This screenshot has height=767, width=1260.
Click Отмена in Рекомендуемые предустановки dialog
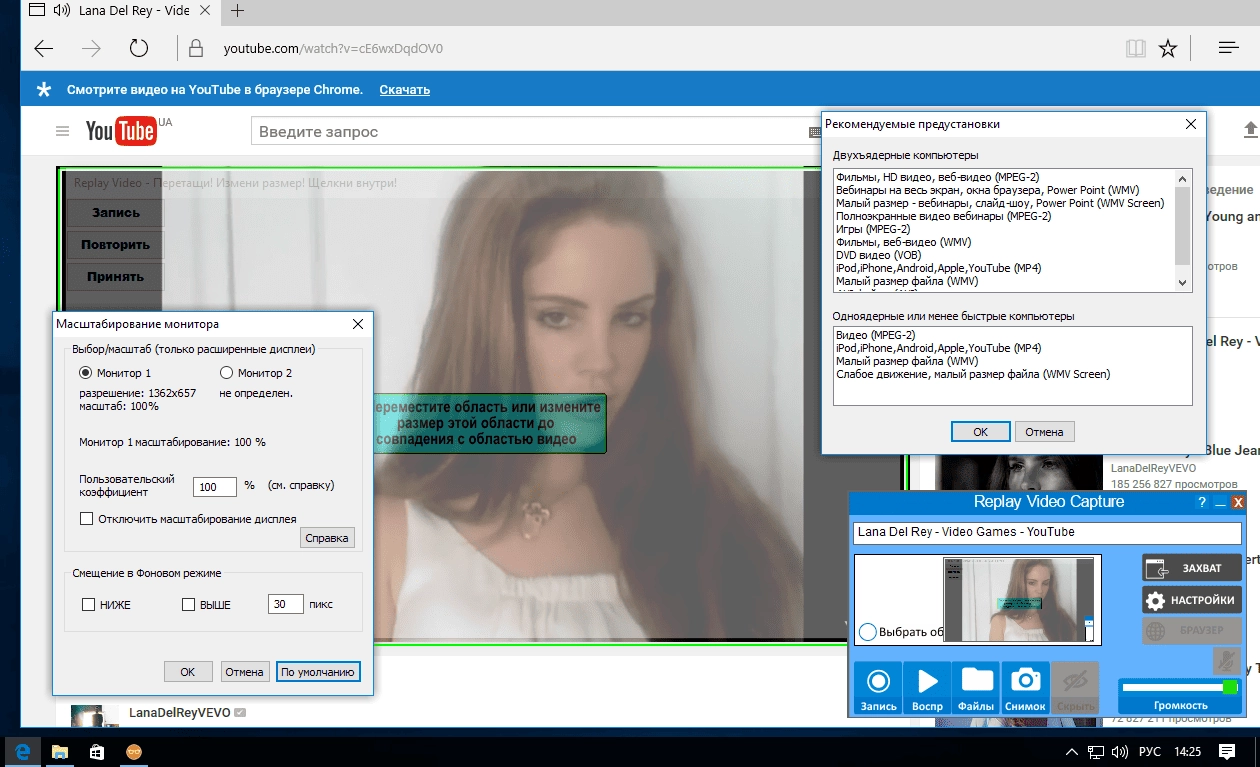(x=1044, y=432)
